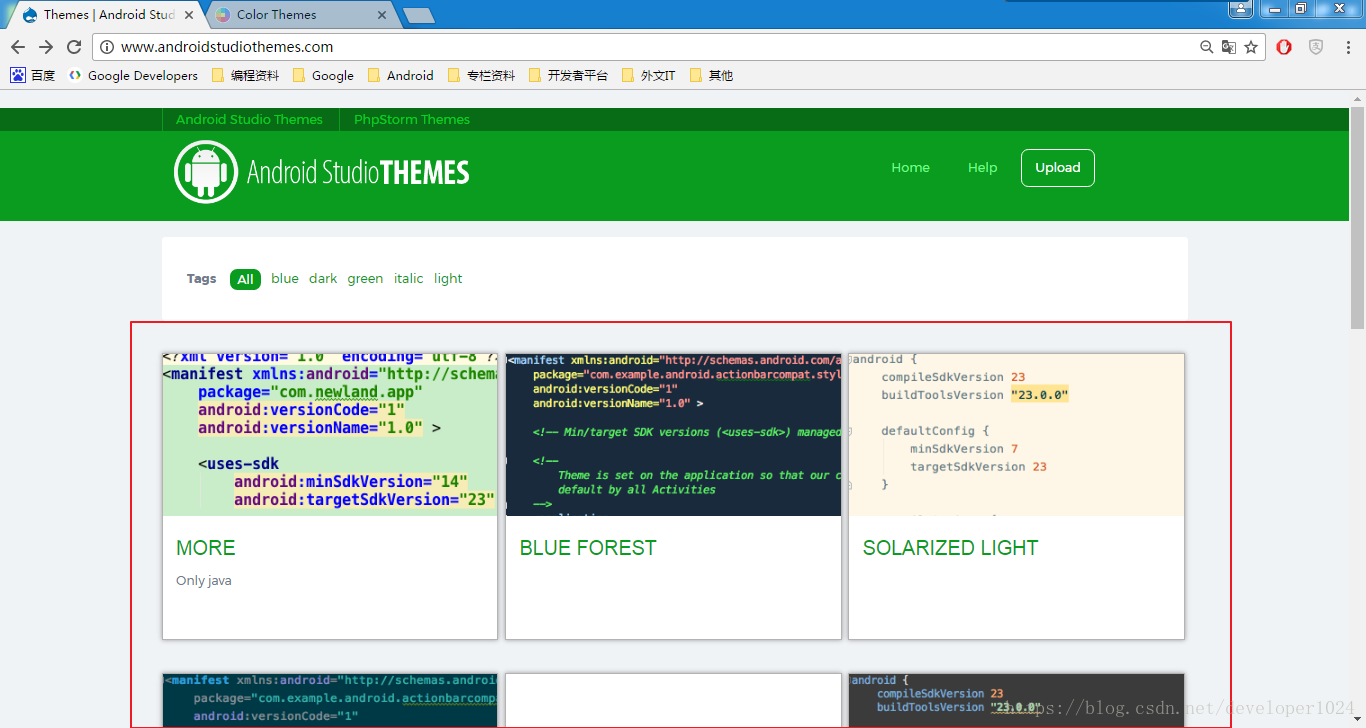This screenshot has height=728, width=1366.
Task: Filter themes by light tag
Action: (x=448, y=279)
